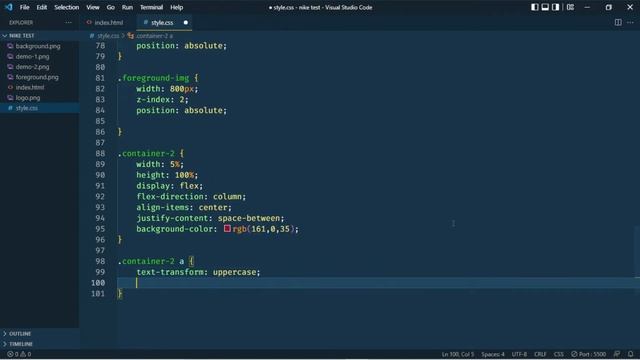Image resolution: width=640 pixels, height=360 pixels.
Task: Click the .container-2 a selector
Action: (151, 261)
